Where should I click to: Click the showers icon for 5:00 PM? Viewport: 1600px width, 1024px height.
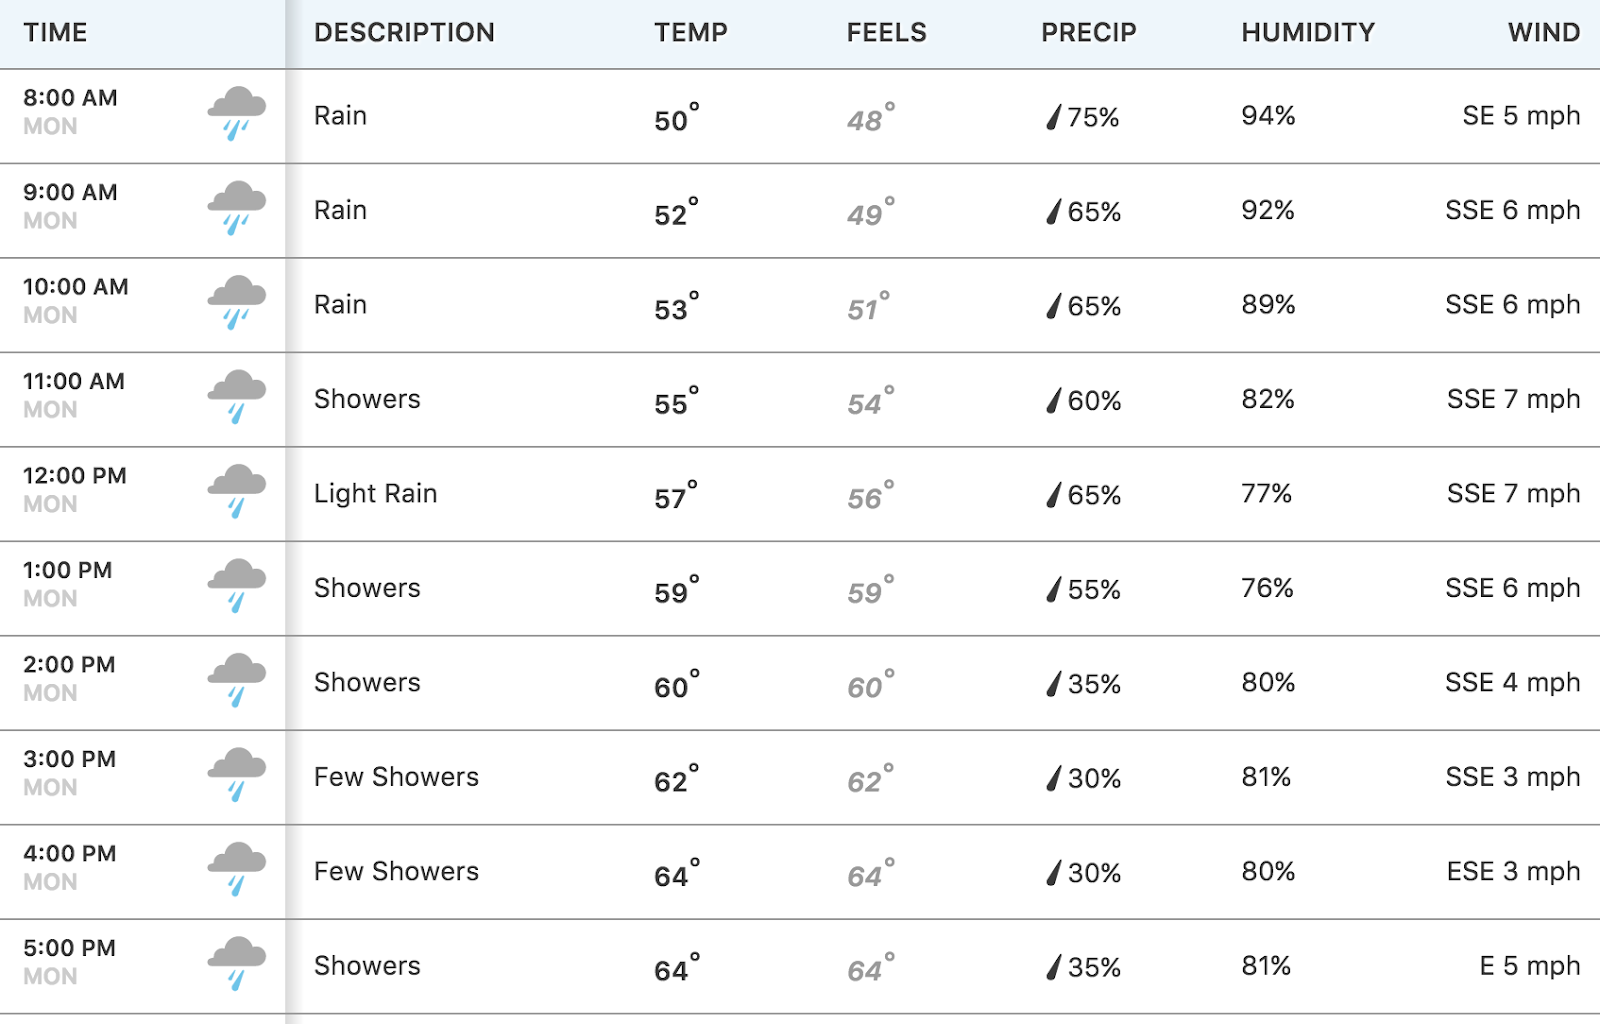tap(237, 964)
